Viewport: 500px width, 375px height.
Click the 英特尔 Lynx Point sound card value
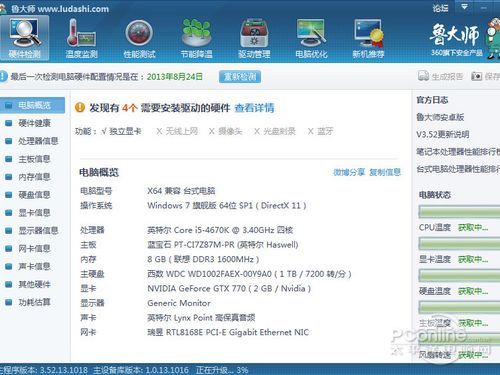[x=201, y=318]
